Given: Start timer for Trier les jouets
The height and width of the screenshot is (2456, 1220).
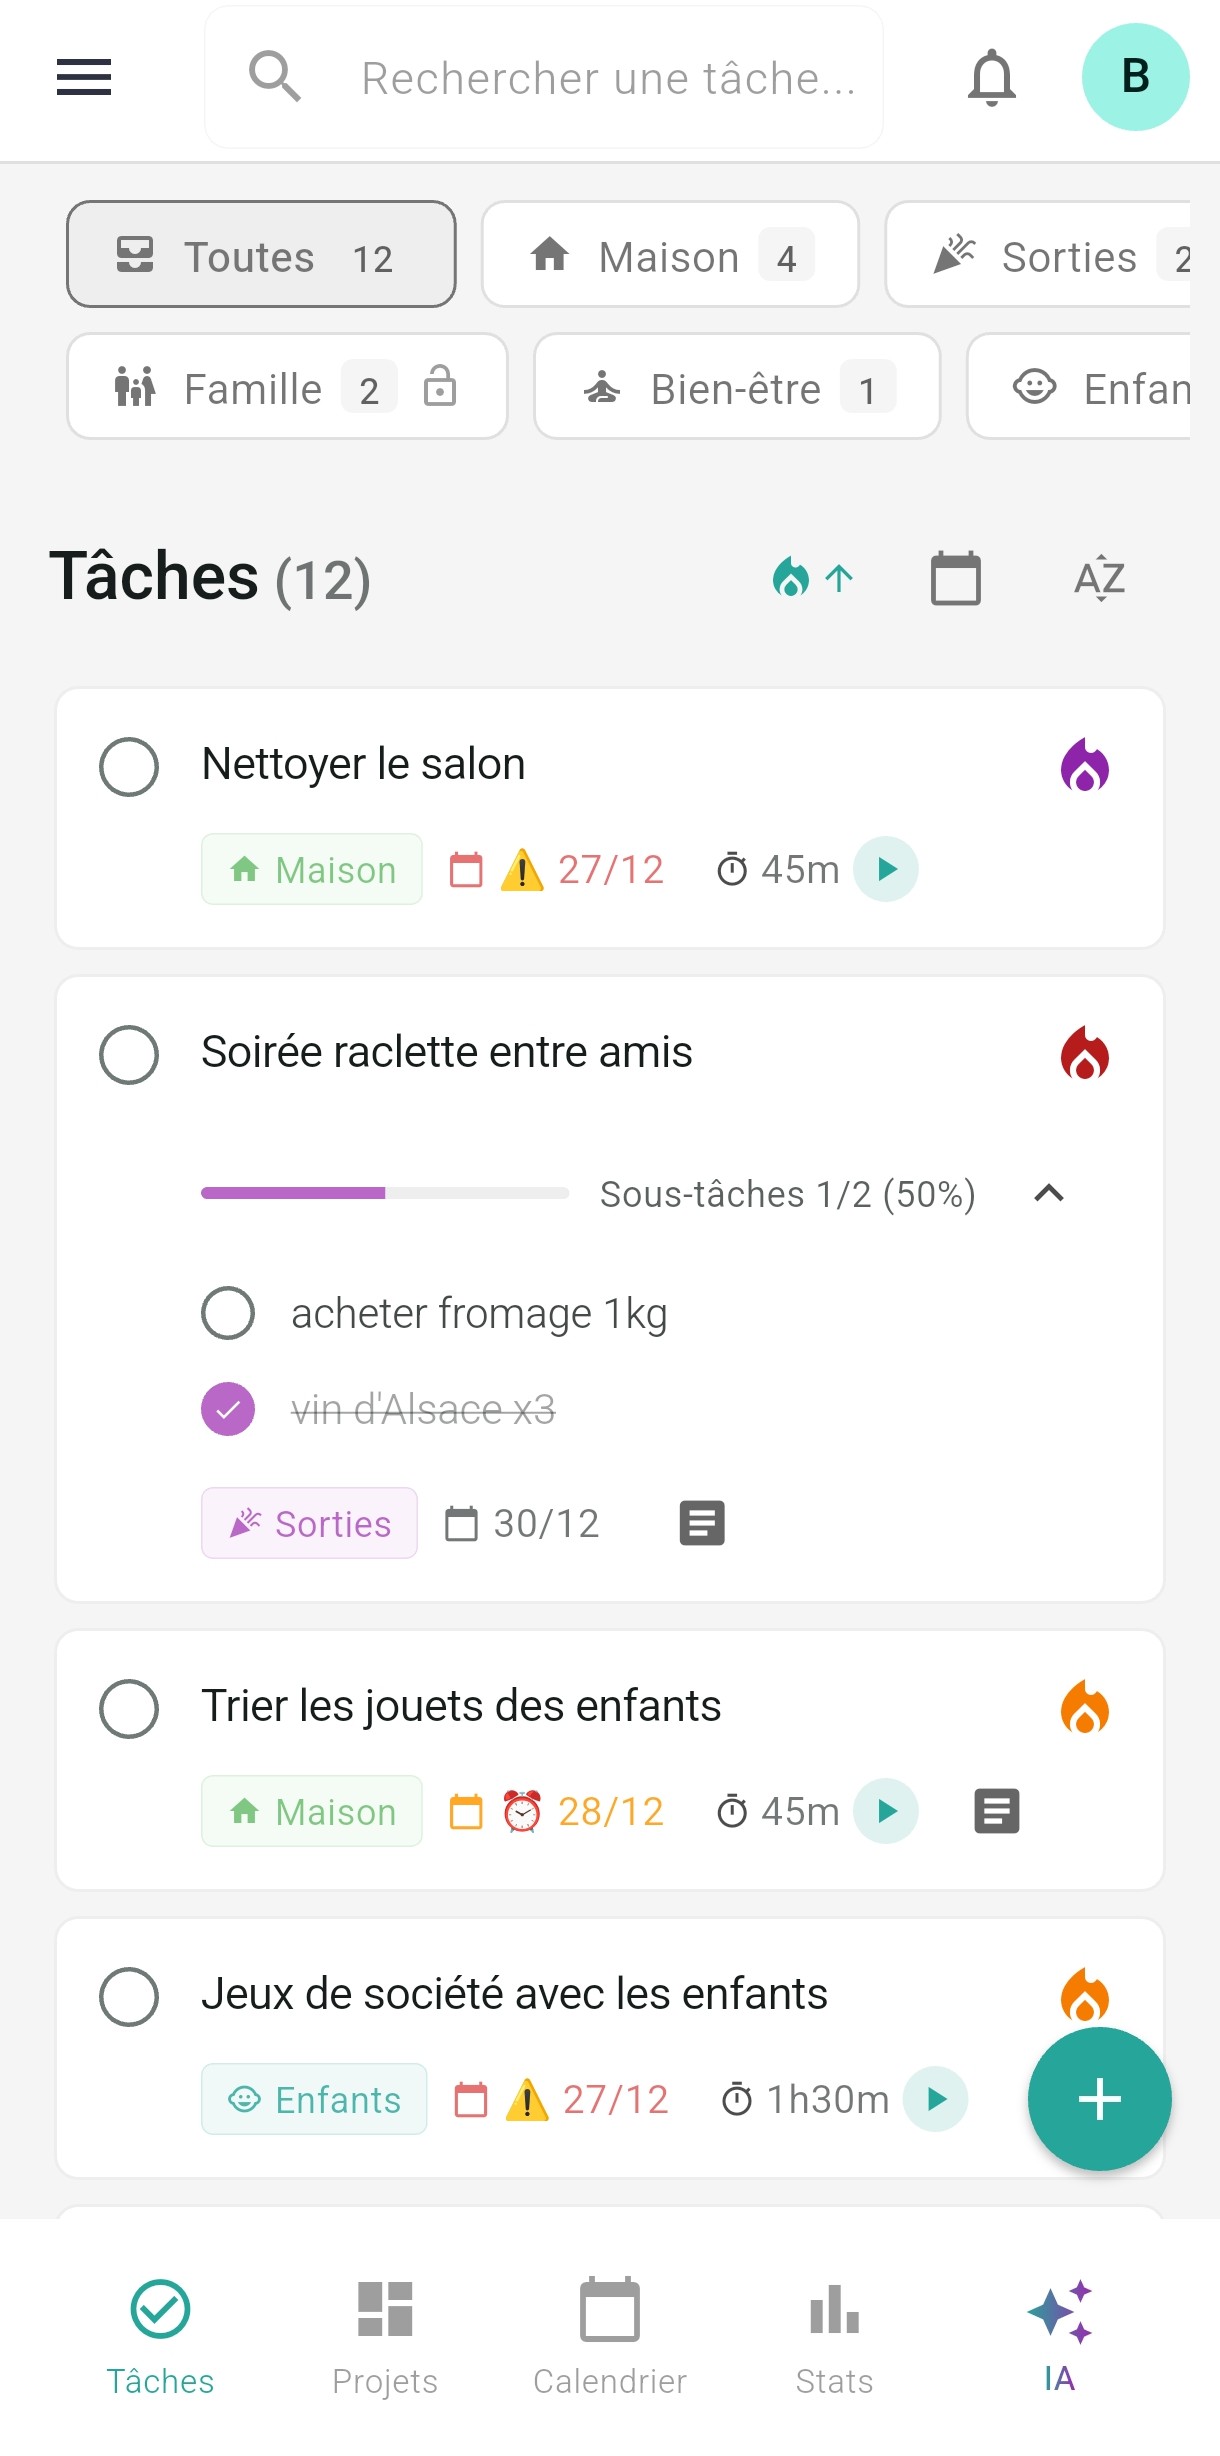Looking at the screenshot, I should pos(886,1811).
